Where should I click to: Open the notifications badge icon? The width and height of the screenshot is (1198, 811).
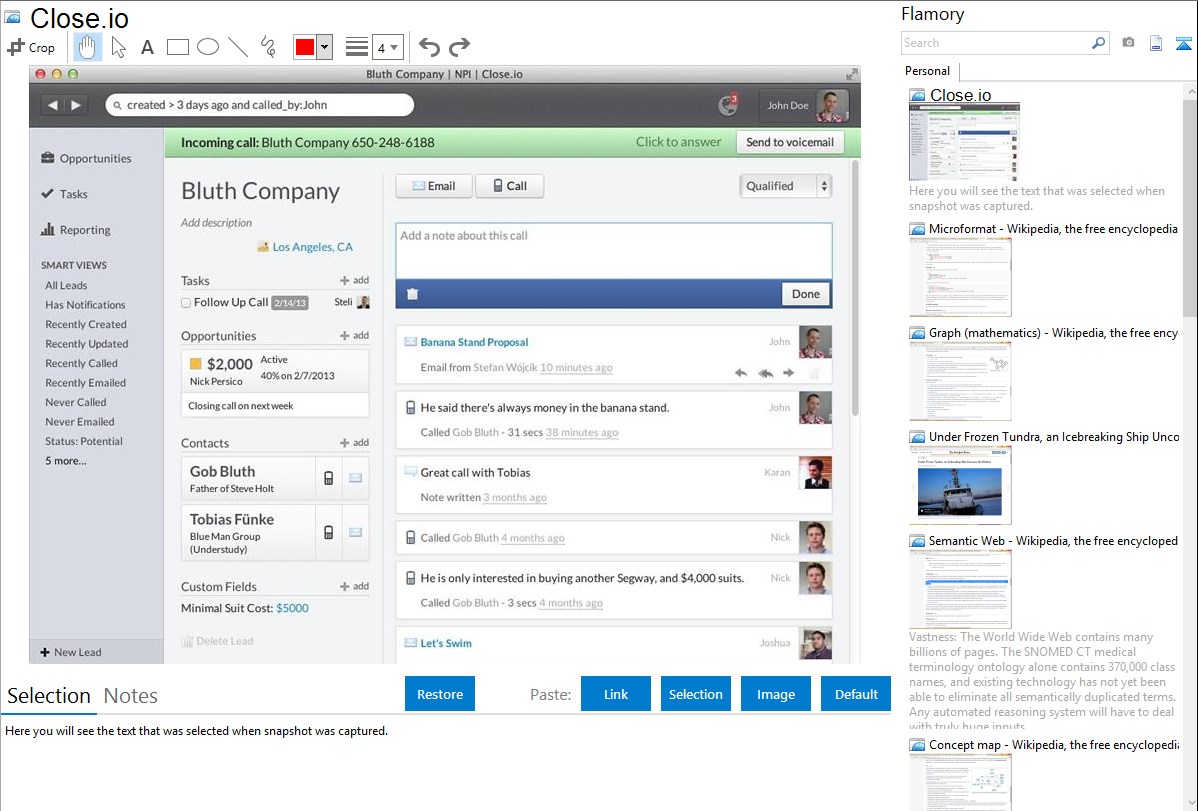(x=728, y=105)
